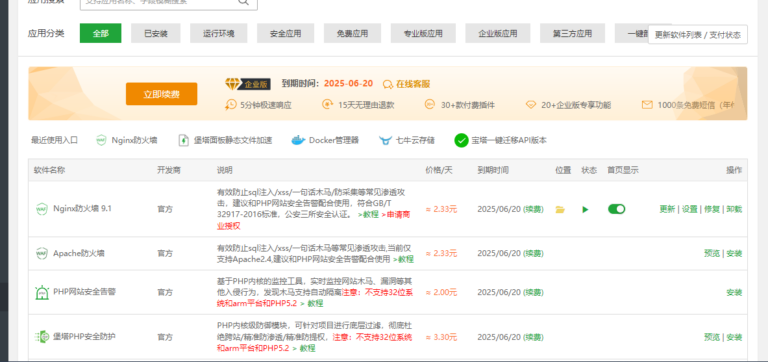Image resolution: width=768 pixels, height=362 pixels.
Task: Open 宝塔一键迁移API版本 shortcut
Action: [x=500, y=140]
